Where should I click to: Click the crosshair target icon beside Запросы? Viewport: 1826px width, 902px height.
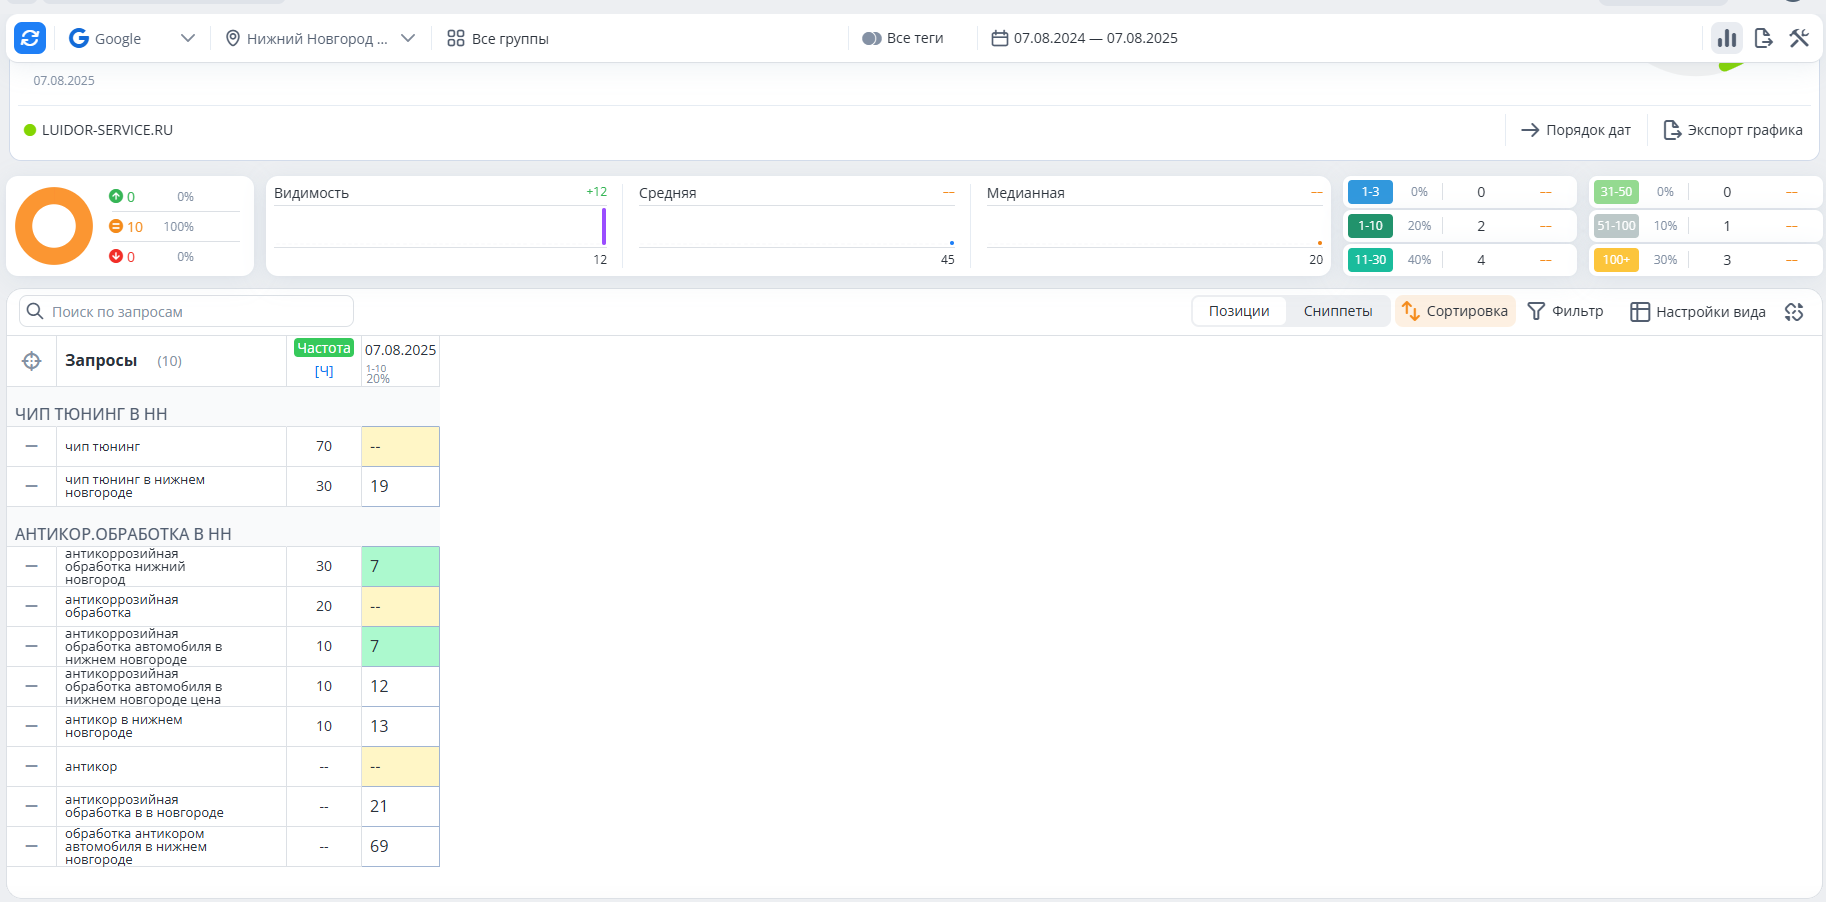tap(32, 361)
